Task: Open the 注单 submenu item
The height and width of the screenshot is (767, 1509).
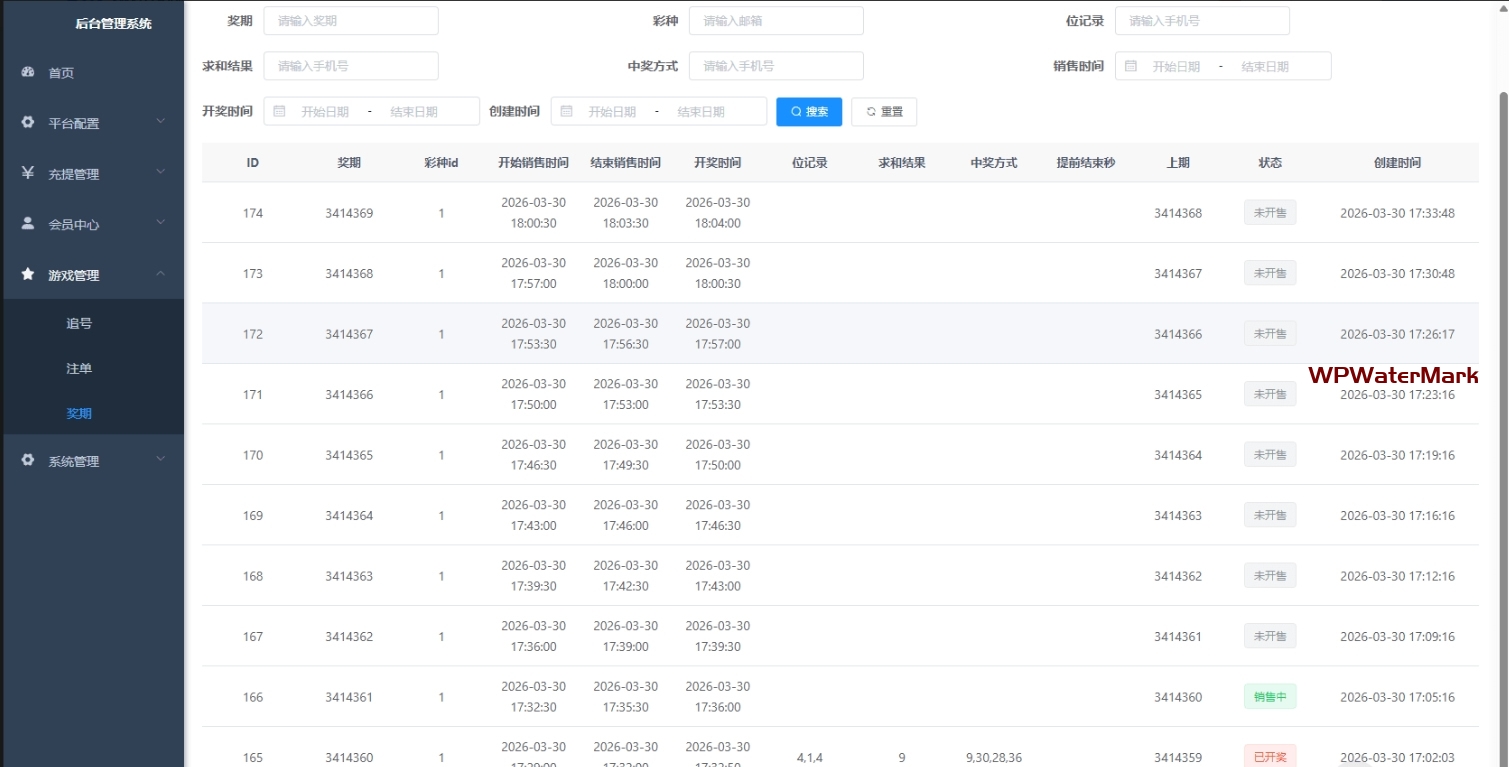Action: pos(79,369)
